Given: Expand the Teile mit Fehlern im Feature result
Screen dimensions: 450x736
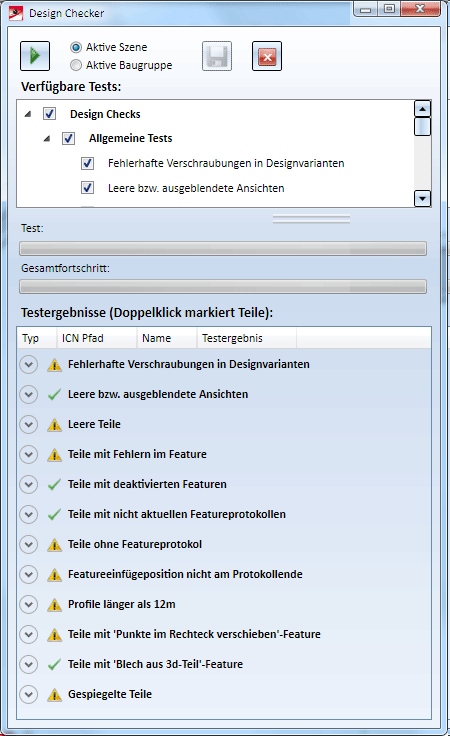Looking at the screenshot, I should tap(29, 454).
